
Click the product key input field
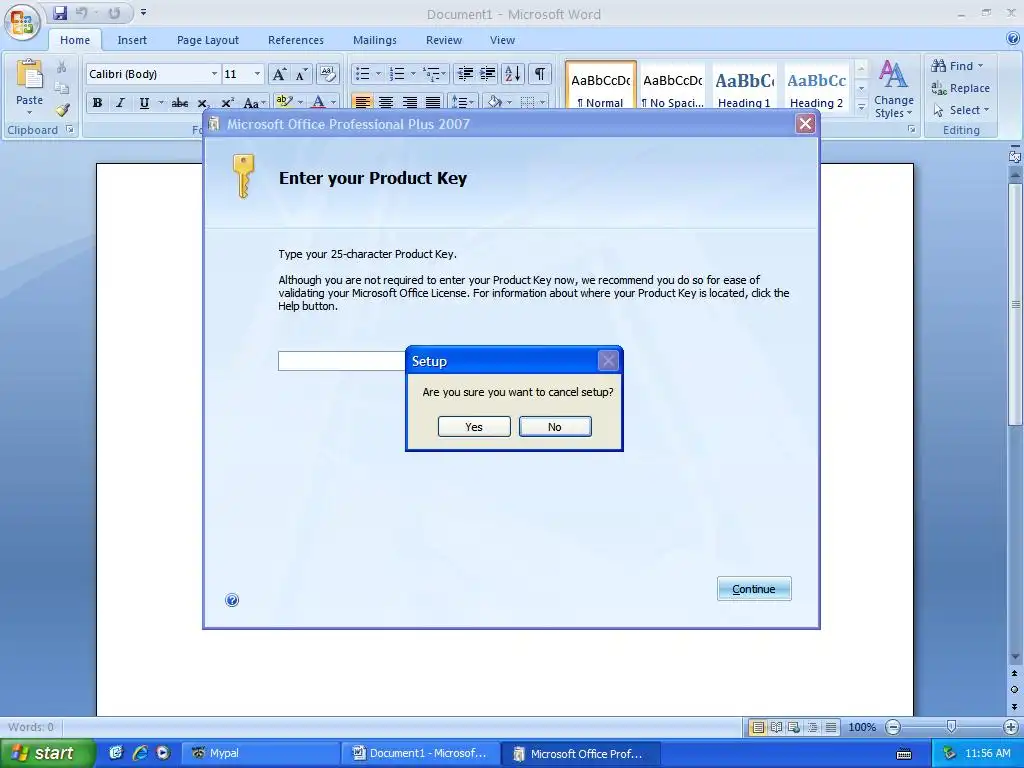pos(342,360)
